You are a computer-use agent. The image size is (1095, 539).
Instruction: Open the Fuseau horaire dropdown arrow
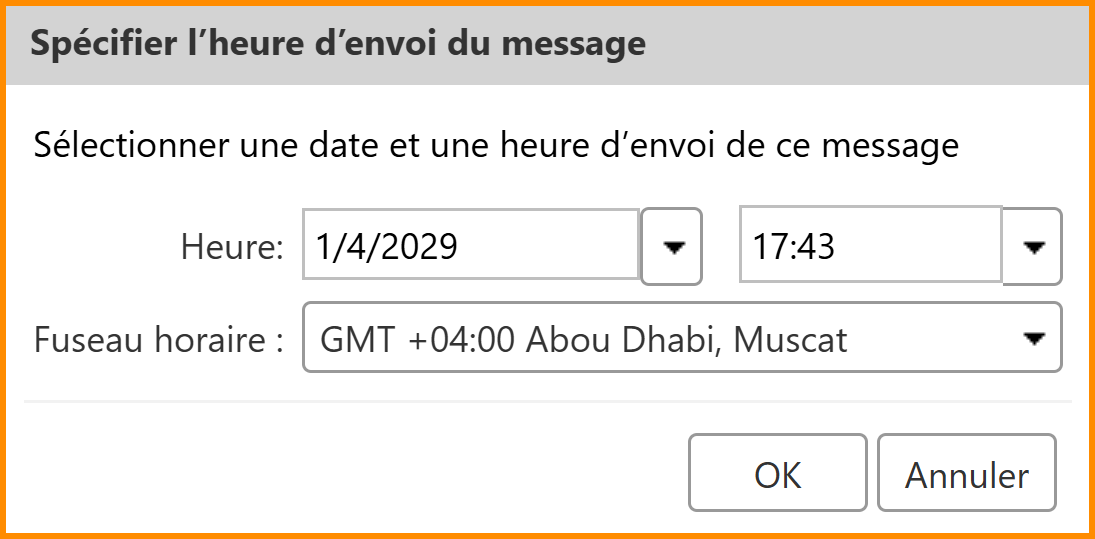click(x=1034, y=340)
